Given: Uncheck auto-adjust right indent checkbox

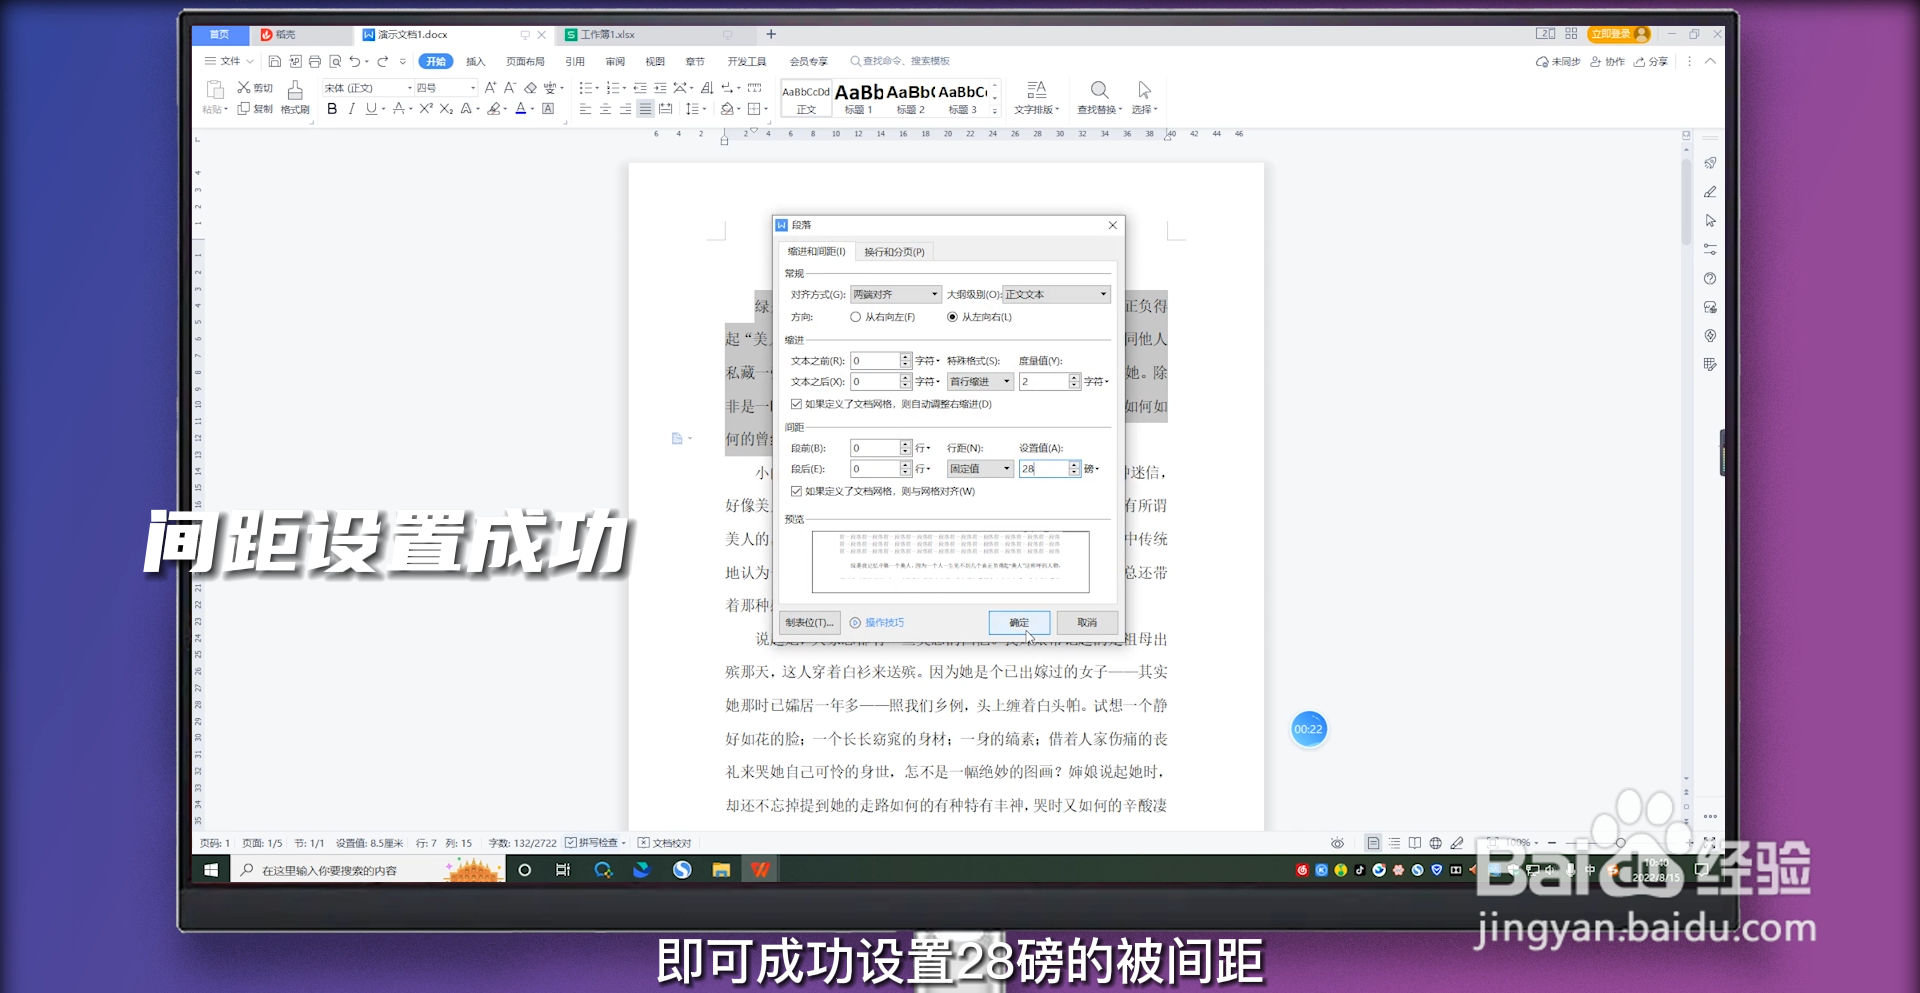Looking at the screenshot, I should [x=796, y=404].
